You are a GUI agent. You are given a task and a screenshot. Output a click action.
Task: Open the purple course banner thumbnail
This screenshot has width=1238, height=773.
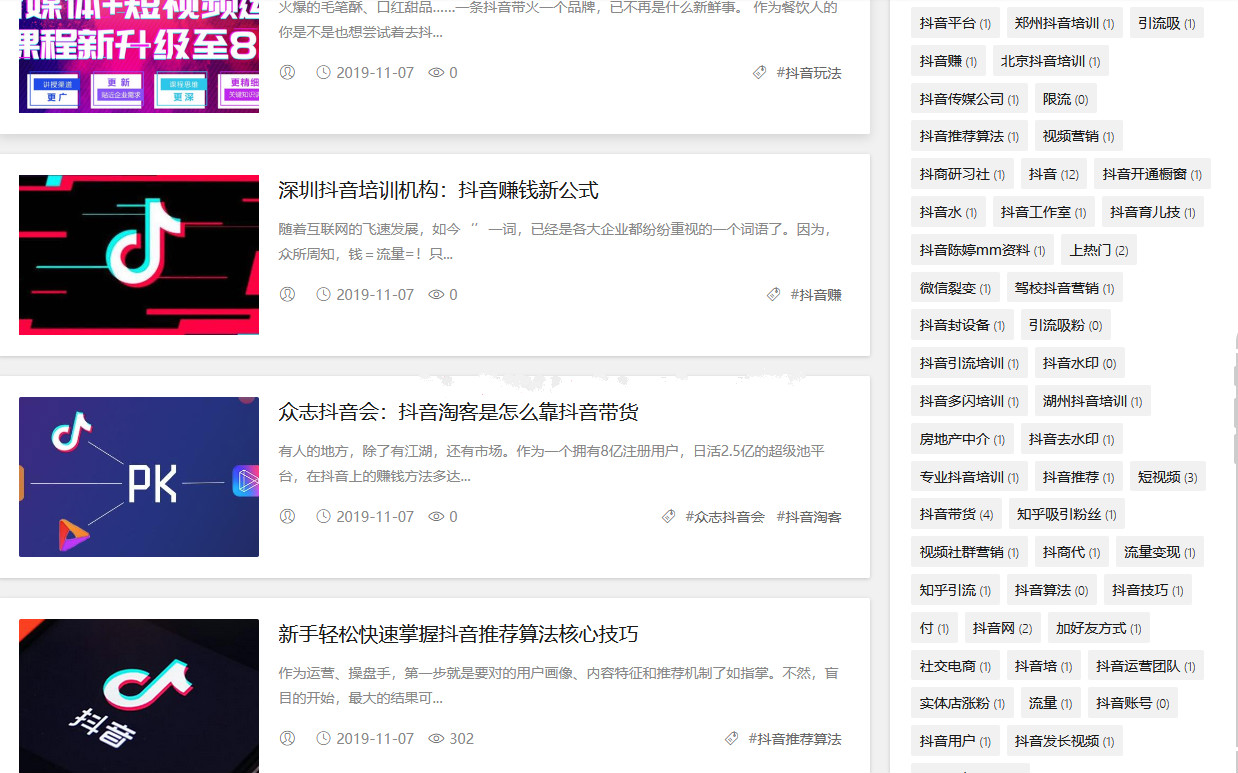coord(139,56)
